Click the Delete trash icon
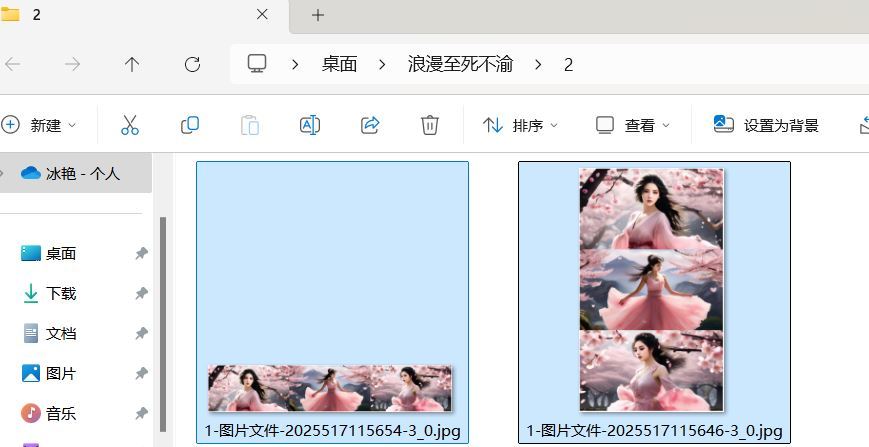The height and width of the screenshot is (447, 869). click(430, 125)
